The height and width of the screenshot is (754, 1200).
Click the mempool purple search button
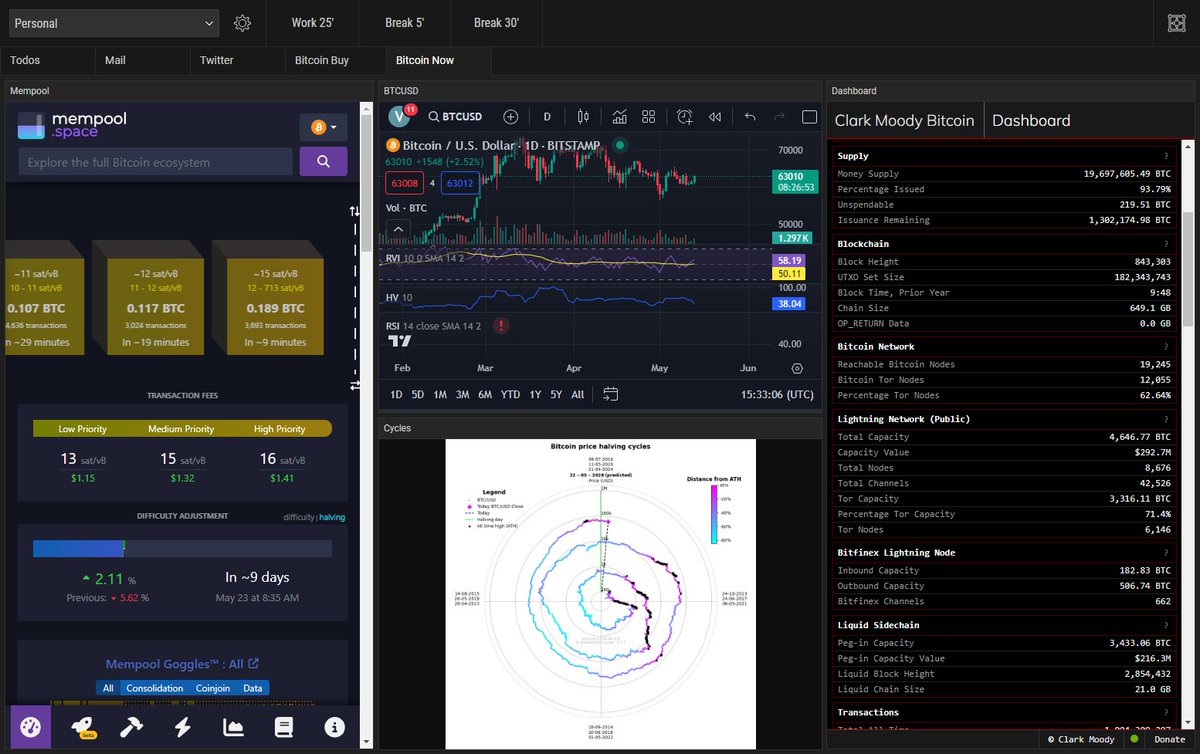pyautogui.click(x=323, y=161)
